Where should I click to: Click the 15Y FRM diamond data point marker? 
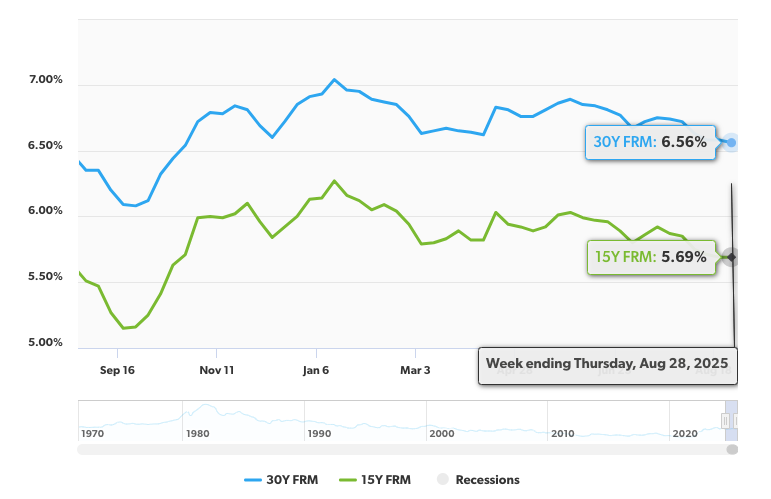tap(732, 257)
